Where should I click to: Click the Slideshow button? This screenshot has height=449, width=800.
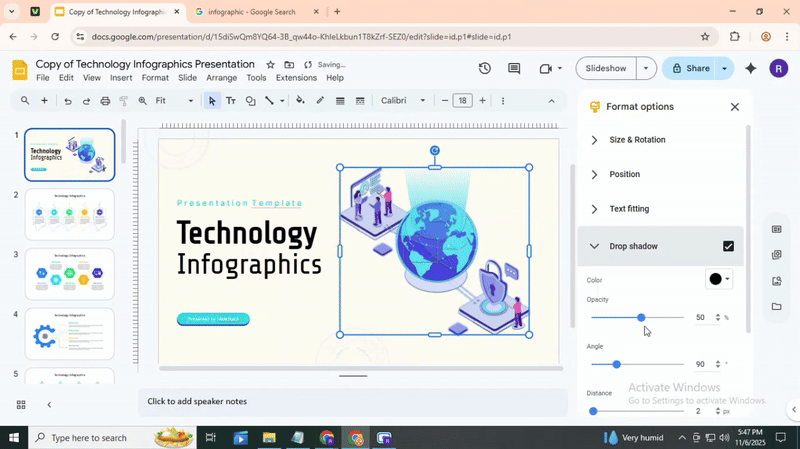[606, 69]
